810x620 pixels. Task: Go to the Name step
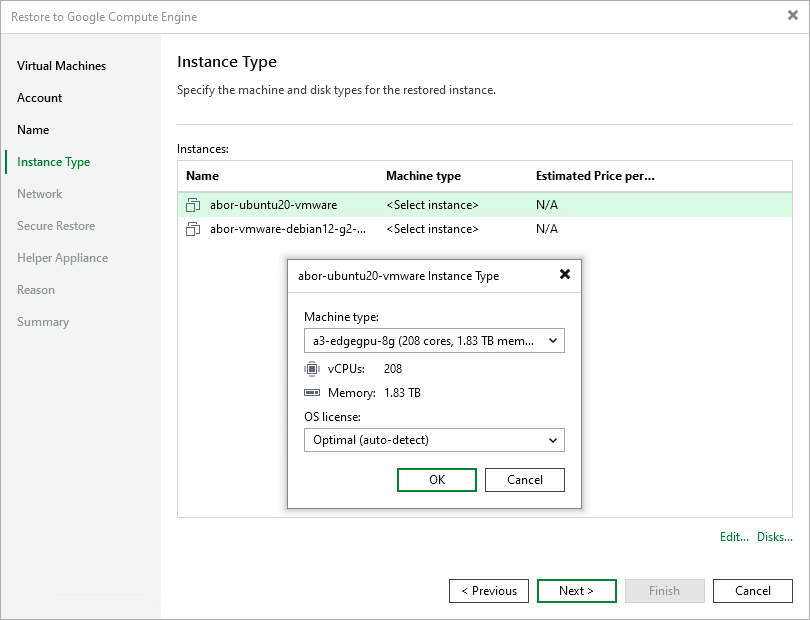tap(33, 130)
